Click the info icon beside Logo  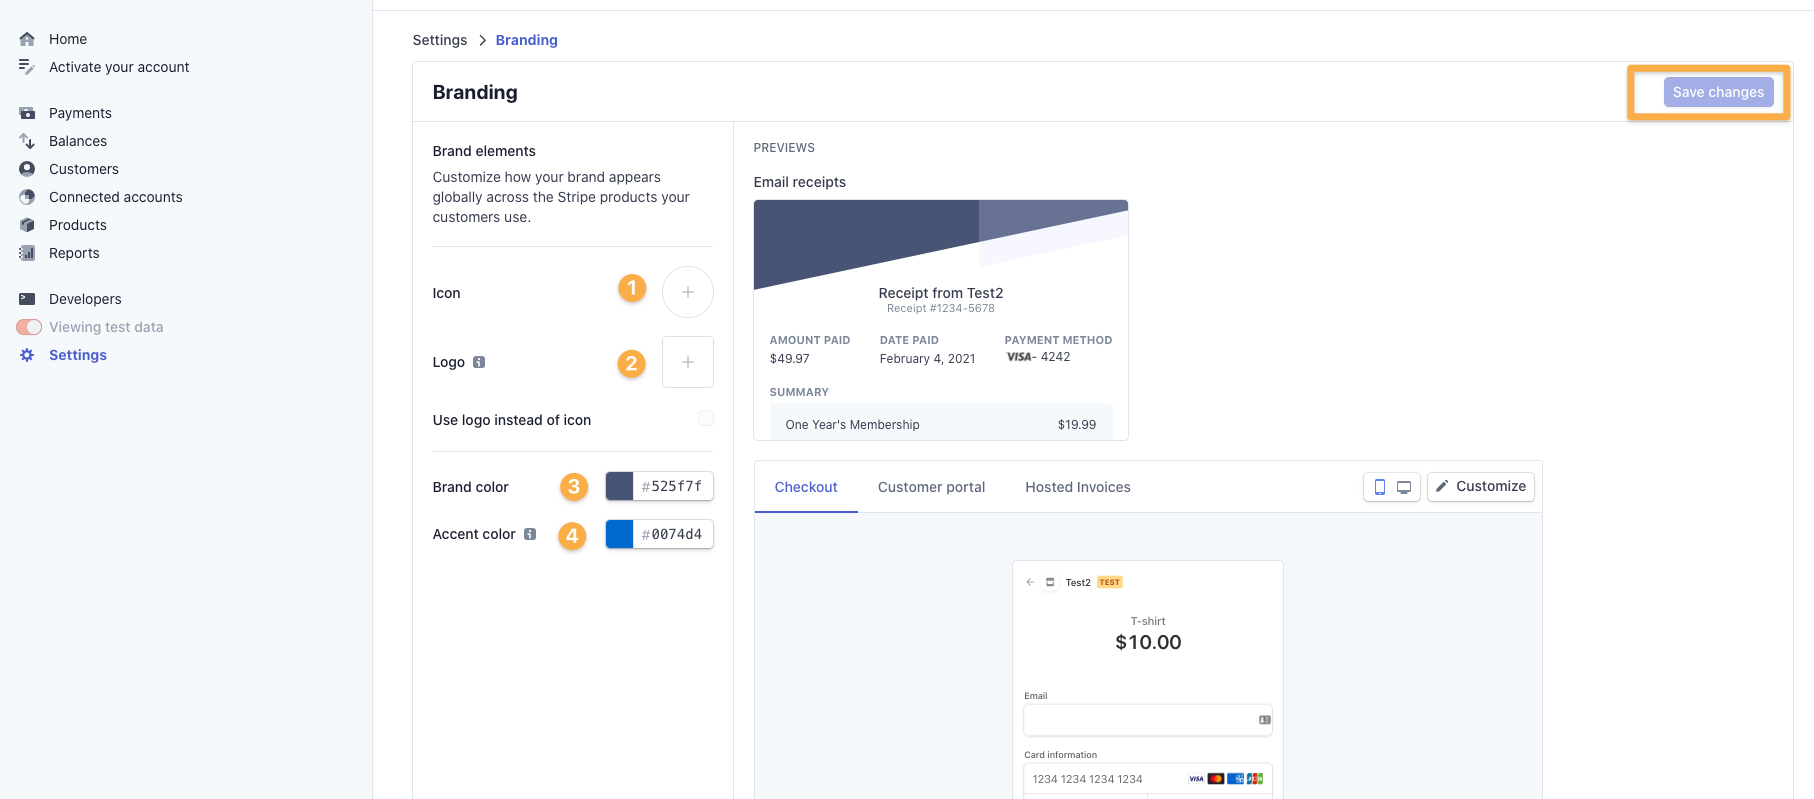pos(479,362)
